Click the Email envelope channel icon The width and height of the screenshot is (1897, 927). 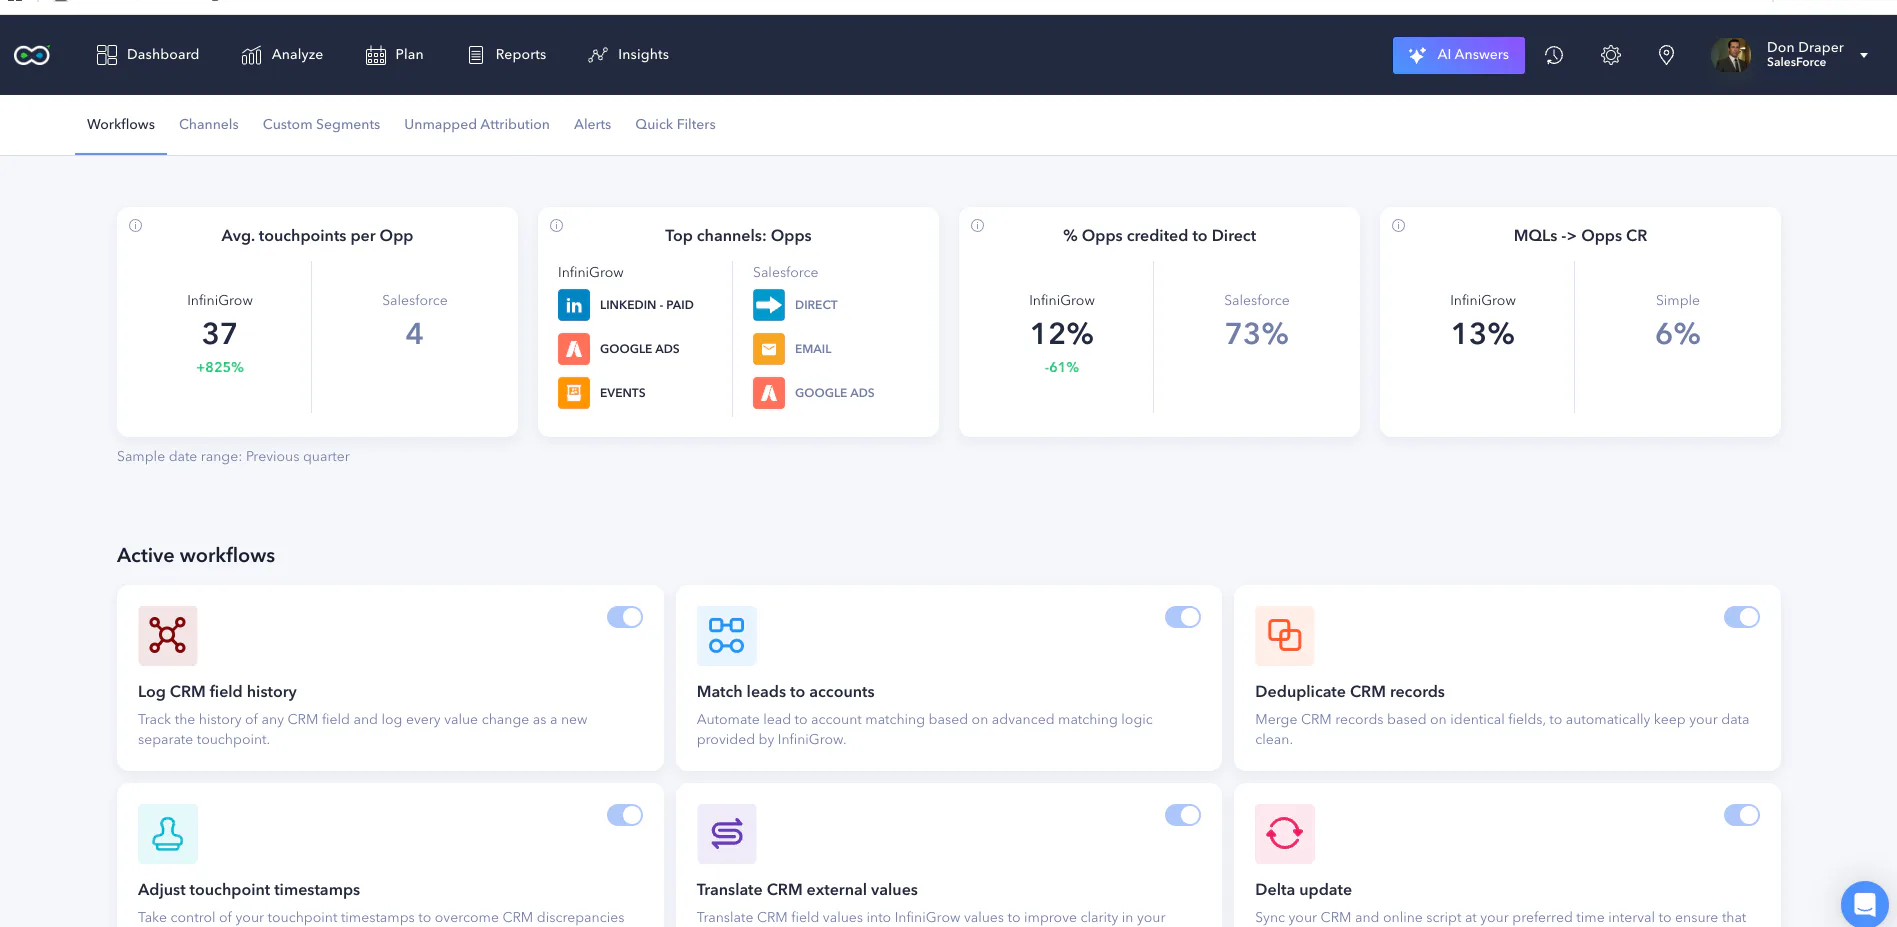click(769, 349)
